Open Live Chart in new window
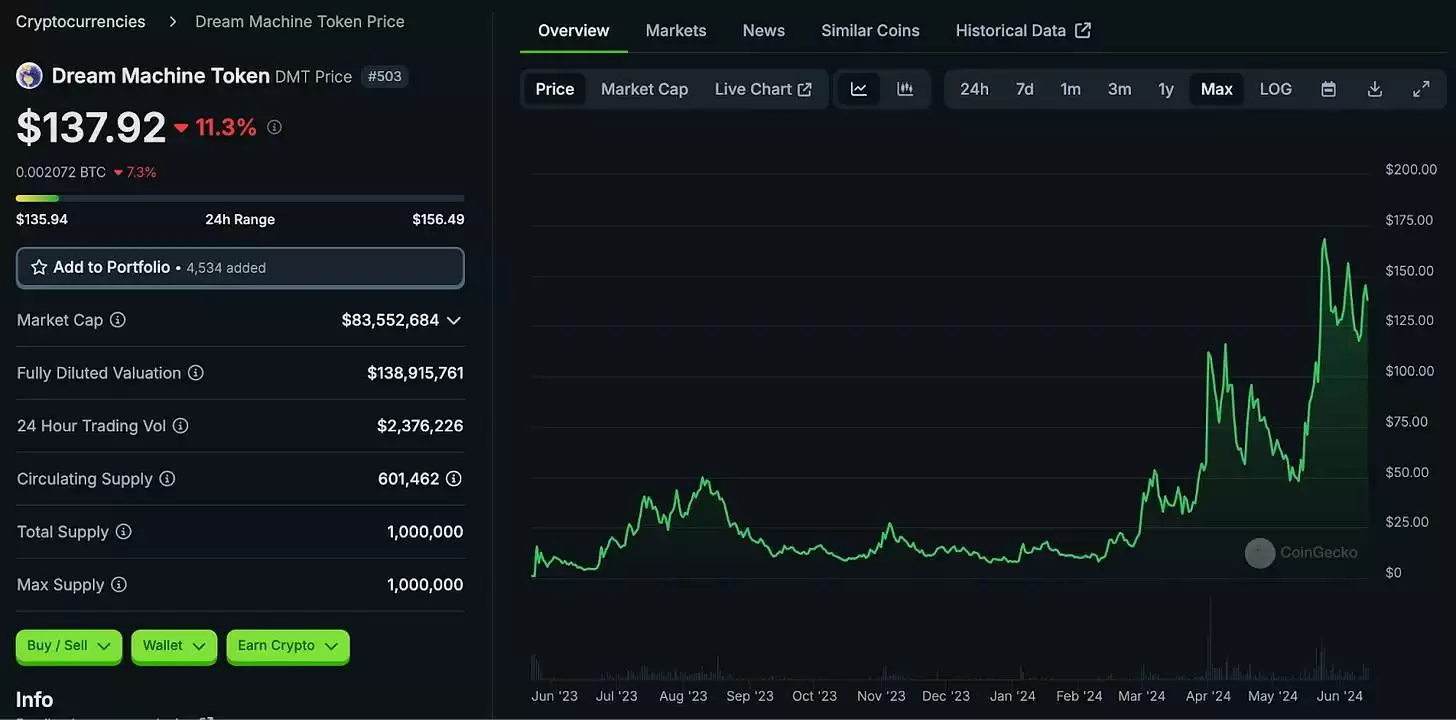 tap(763, 89)
